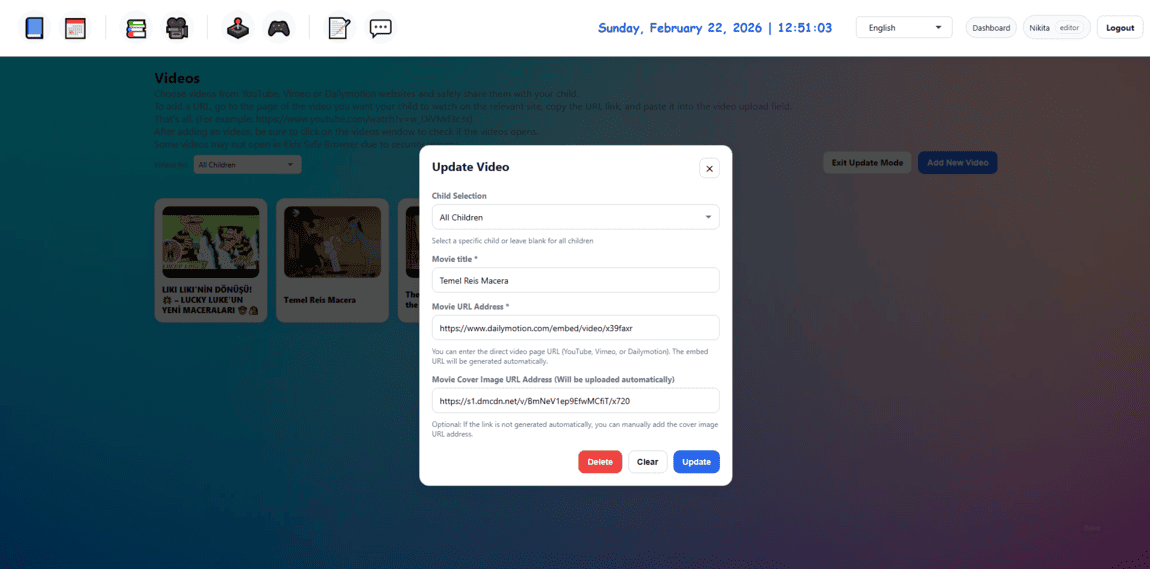Open the blue book icon
The width and height of the screenshot is (1150, 569).
pyautogui.click(x=35, y=28)
